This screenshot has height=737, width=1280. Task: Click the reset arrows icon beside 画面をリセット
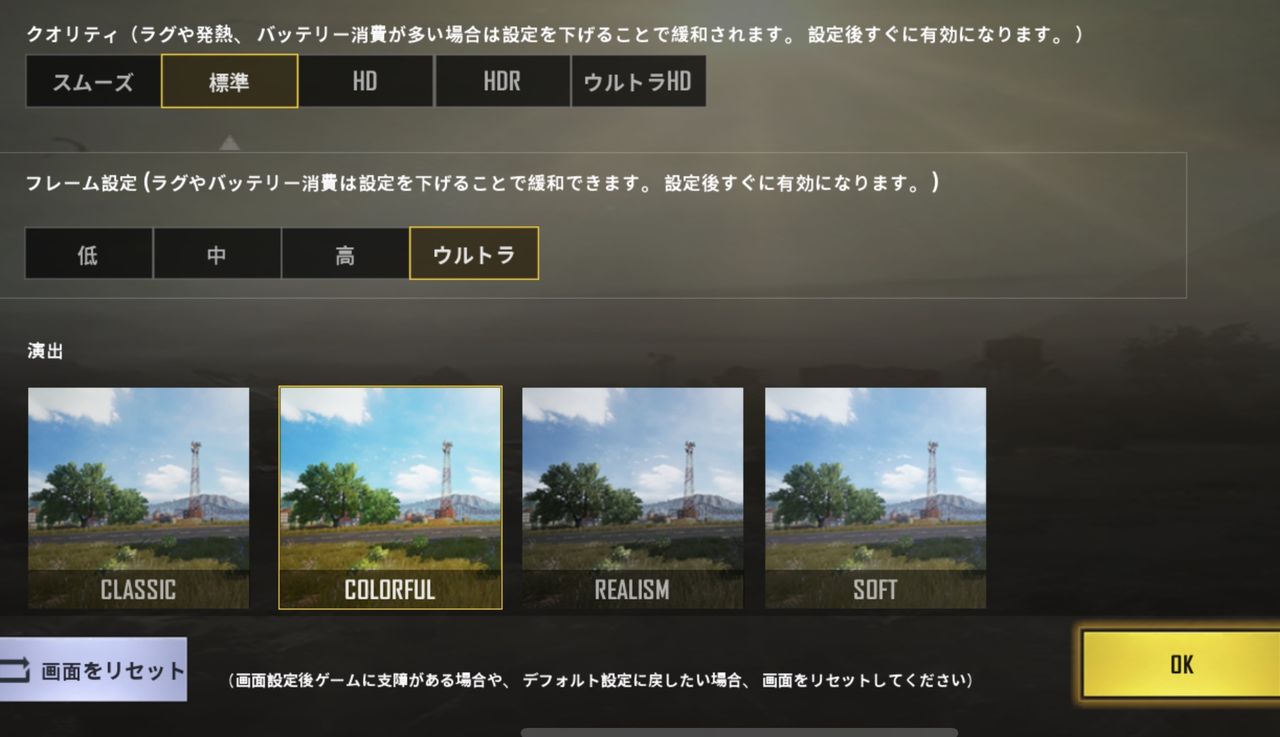[16, 669]
